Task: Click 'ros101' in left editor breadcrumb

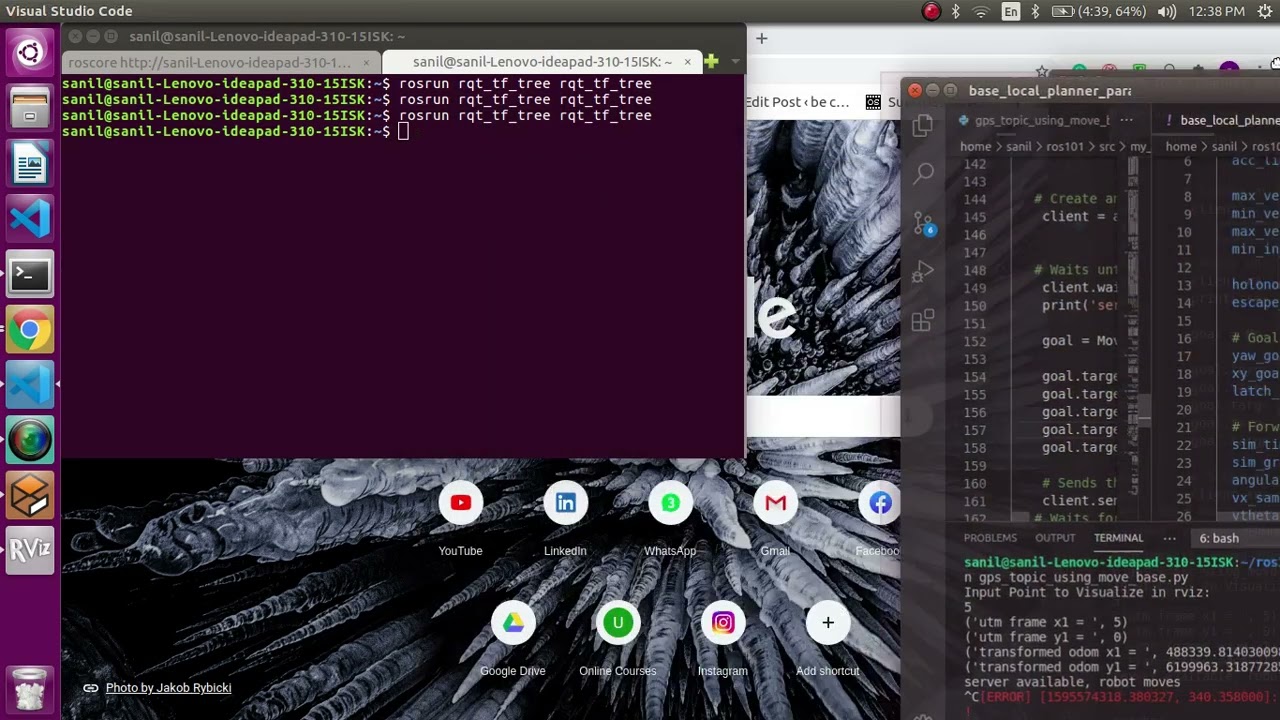Action: pos(1065,146)
